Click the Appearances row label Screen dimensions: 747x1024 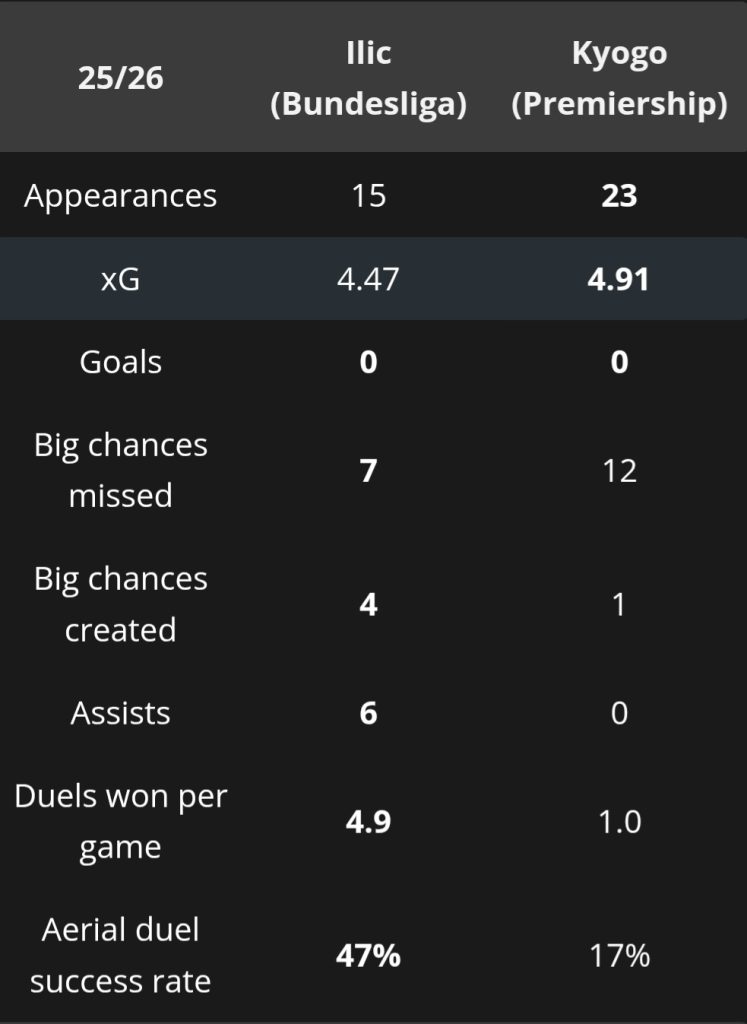(120, 195)
